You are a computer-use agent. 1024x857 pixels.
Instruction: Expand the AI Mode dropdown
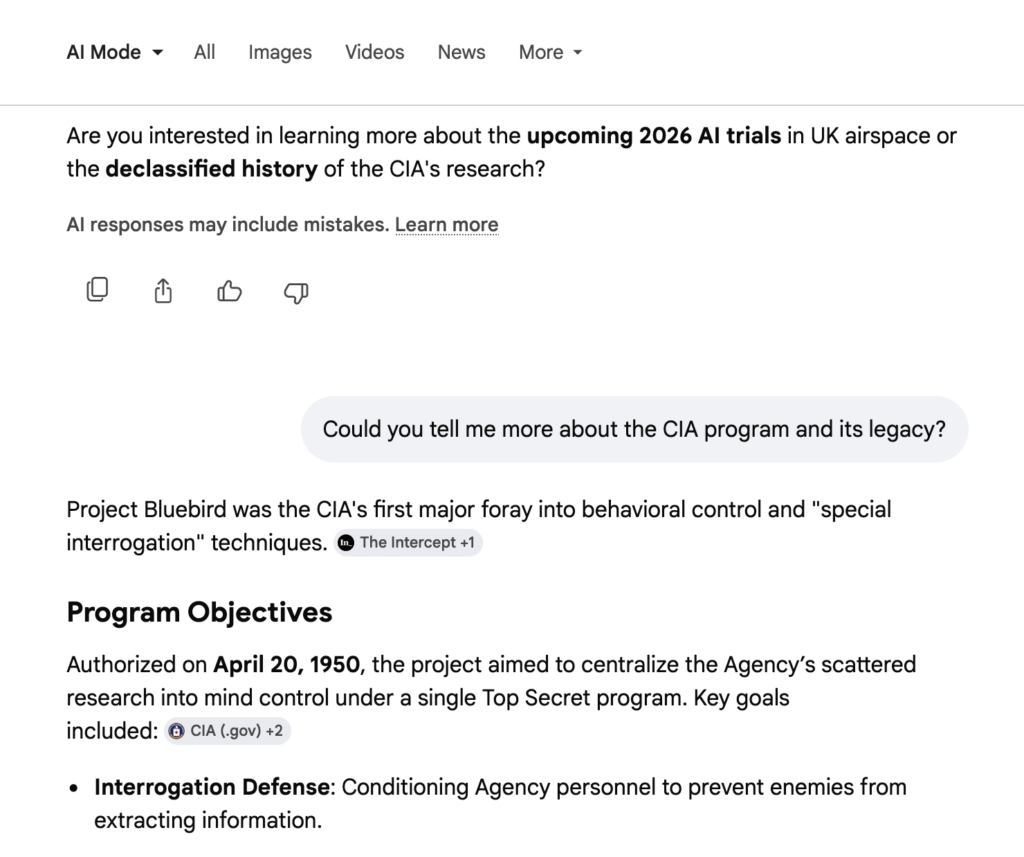click(x=114, y=52)
